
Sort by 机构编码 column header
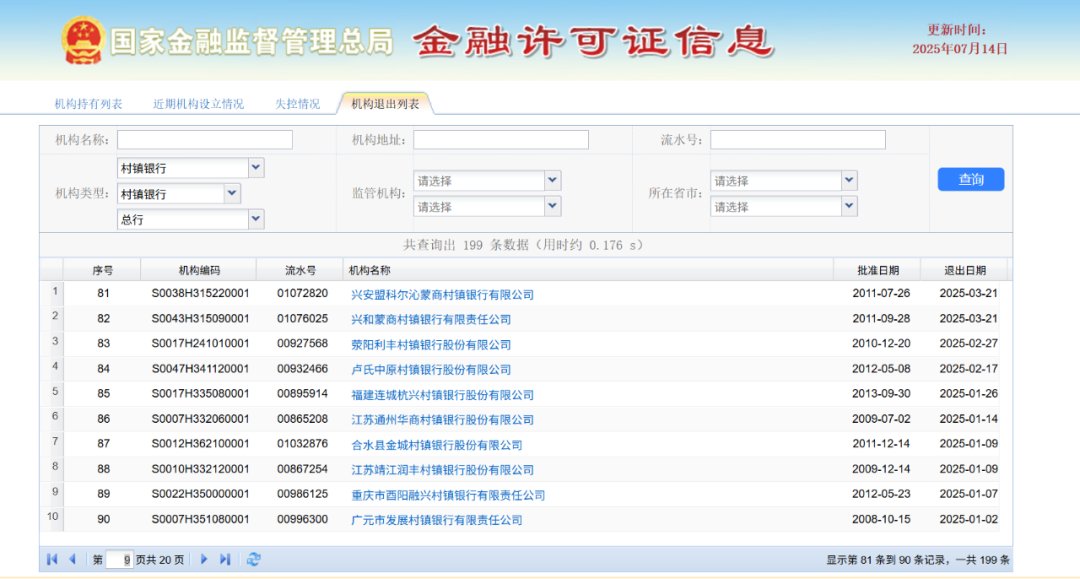(199, 271)
